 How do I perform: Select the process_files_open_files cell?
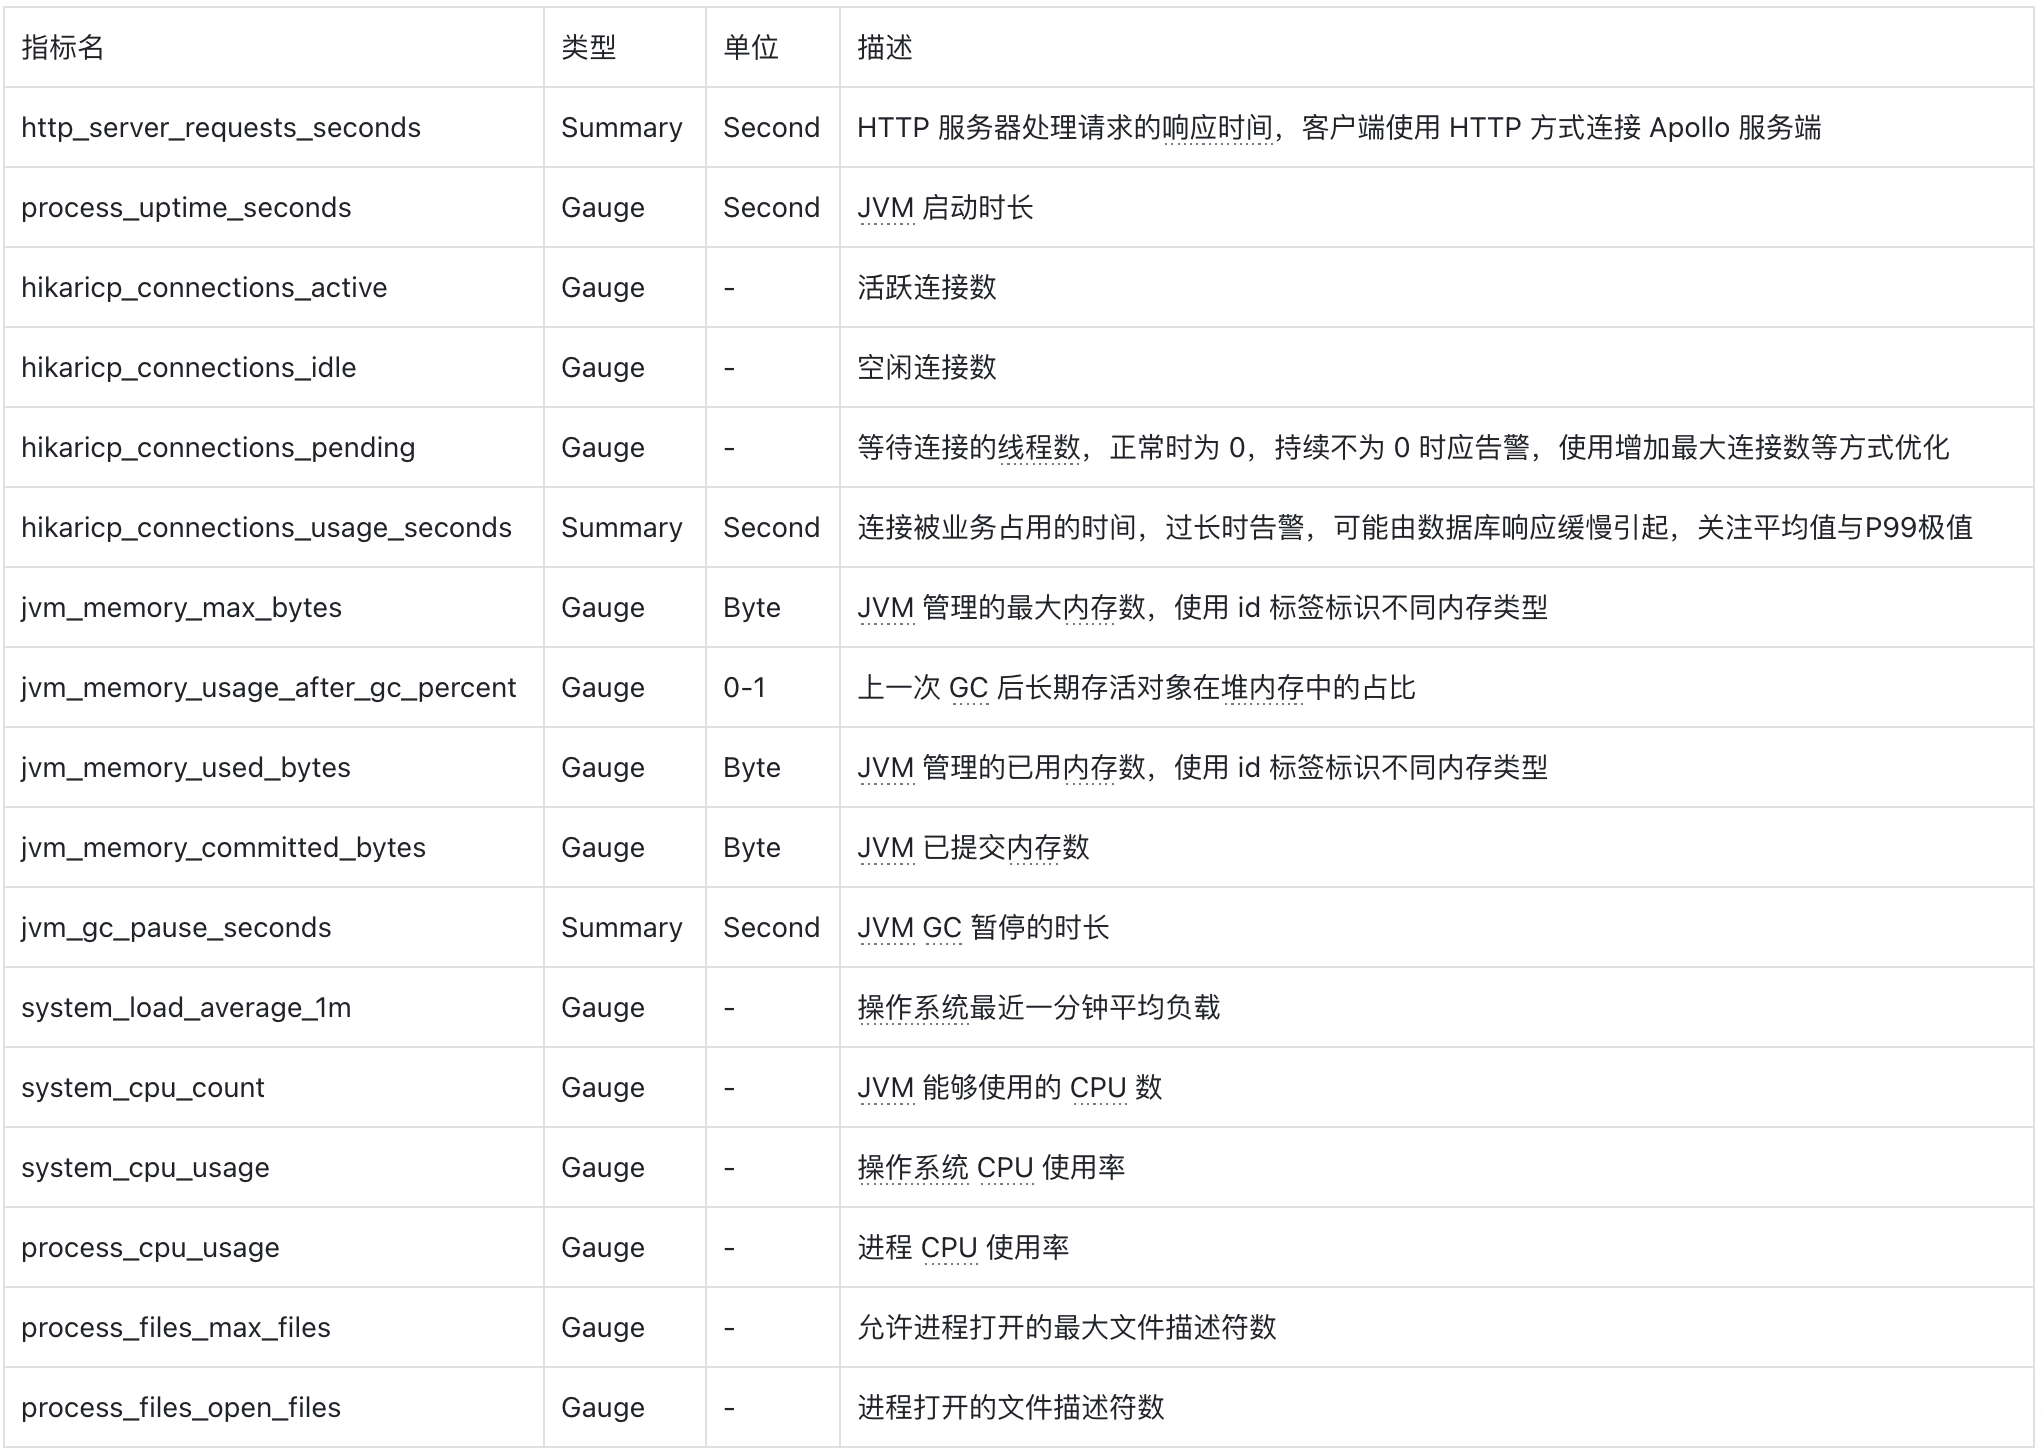(x=181, y=1408)
